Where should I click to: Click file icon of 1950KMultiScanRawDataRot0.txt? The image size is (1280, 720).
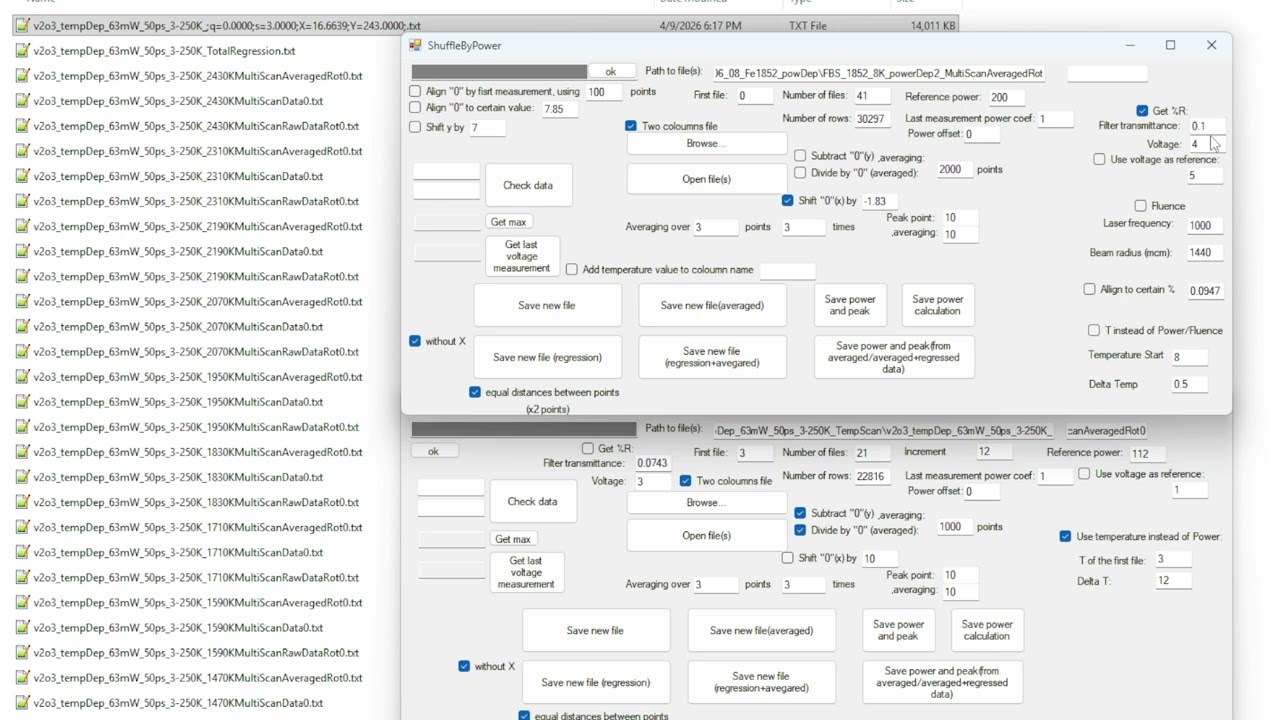[22, 427]
